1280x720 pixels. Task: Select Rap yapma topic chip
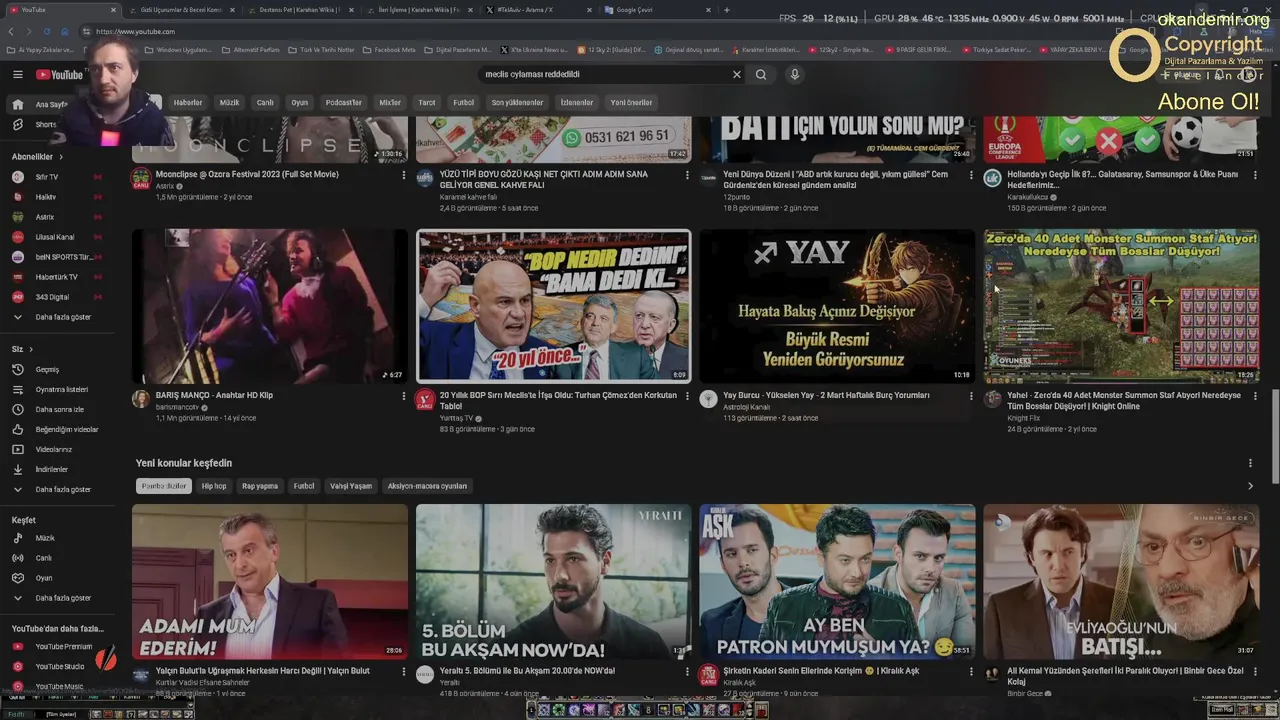[x=260, y=486]
